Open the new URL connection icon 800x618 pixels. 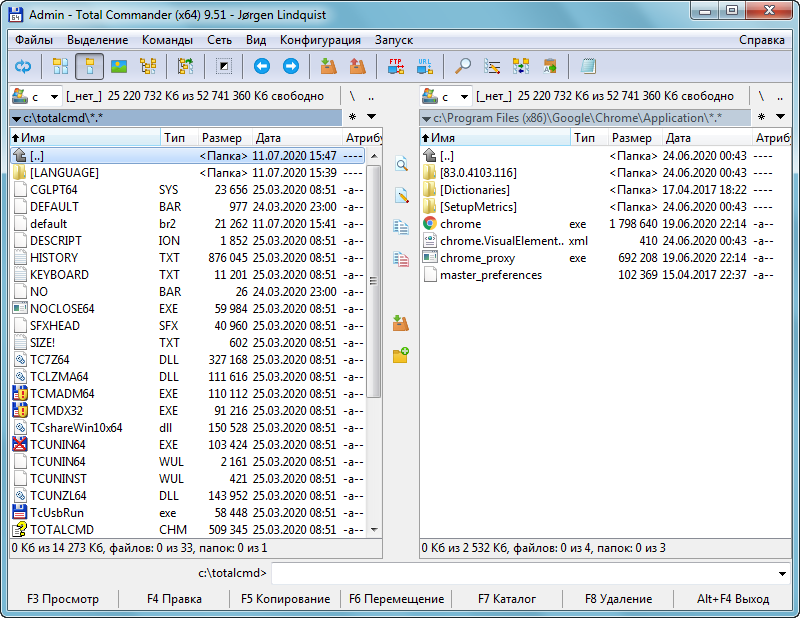point(424,66)
